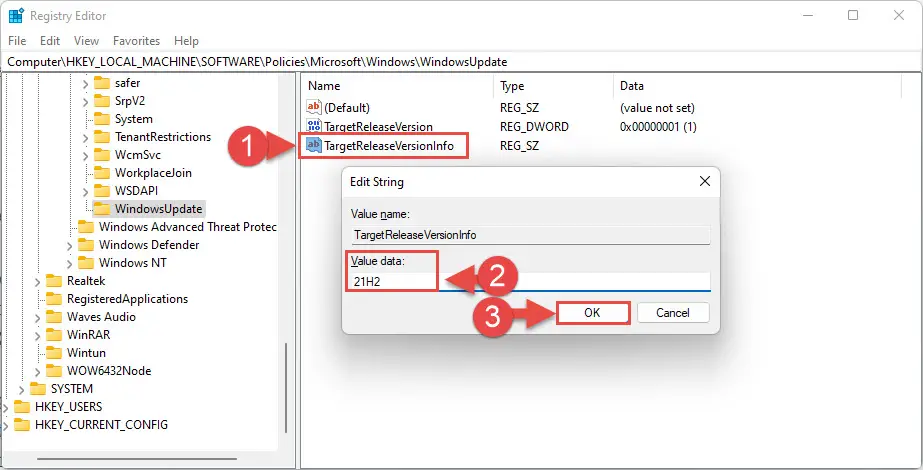Sort values by Data column header

point(757,86)
